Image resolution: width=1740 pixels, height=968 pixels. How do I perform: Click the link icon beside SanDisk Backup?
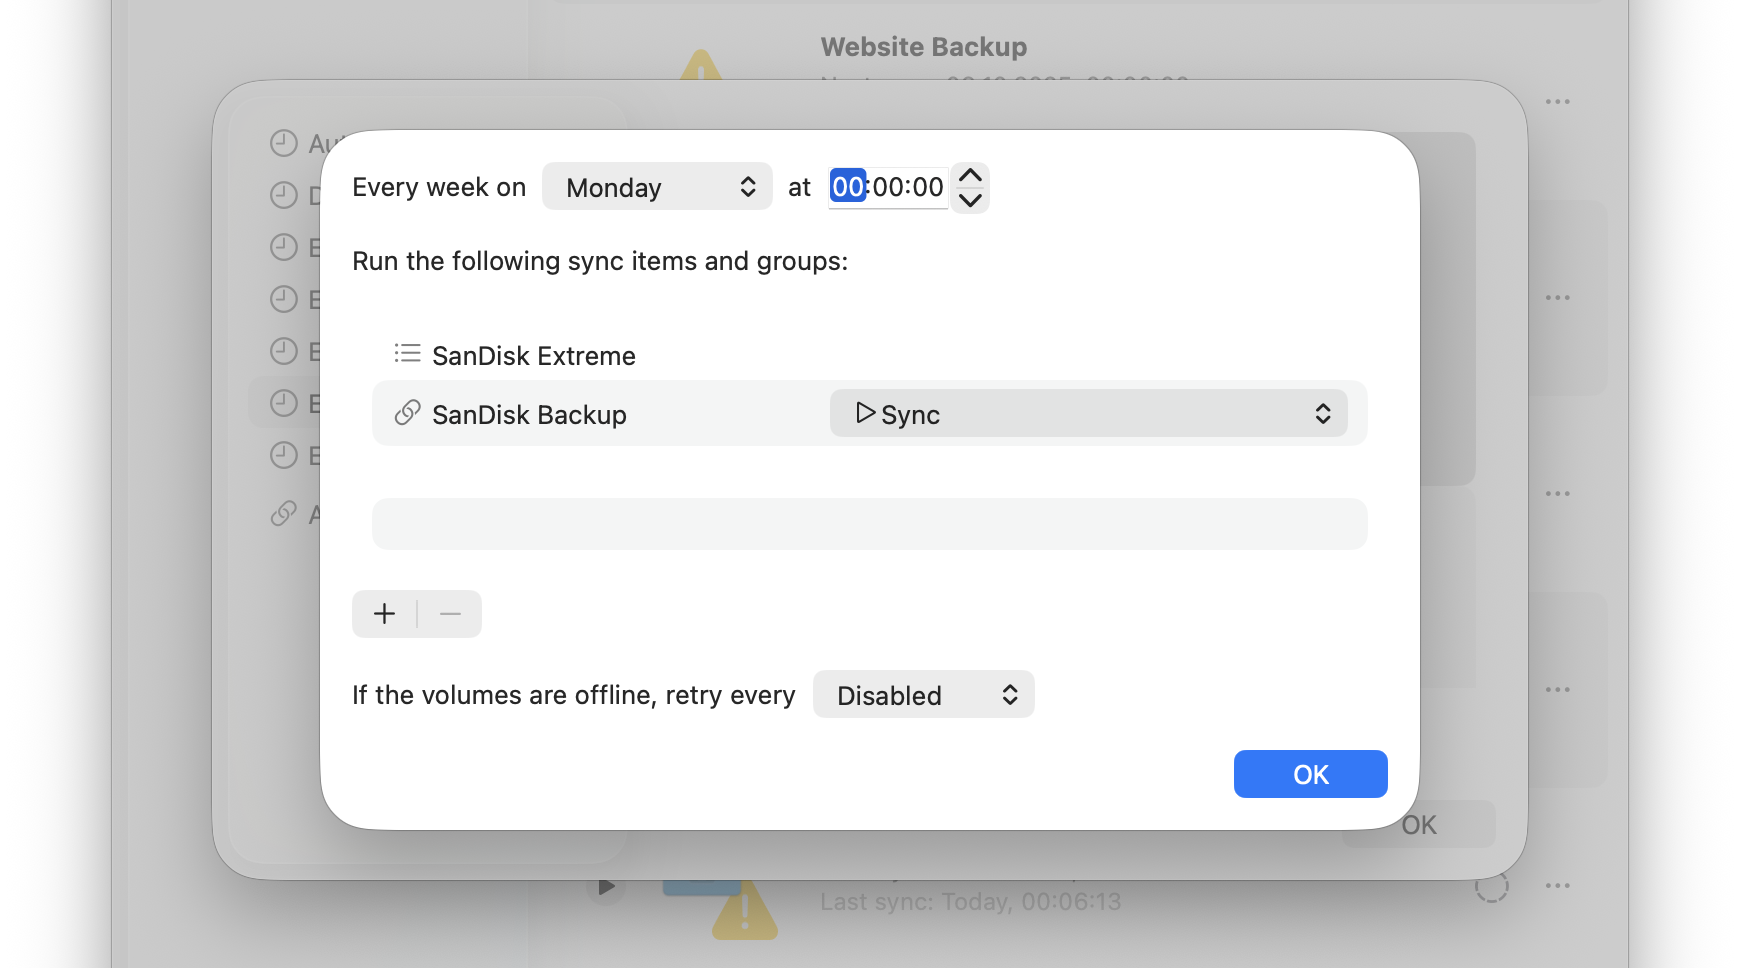coord(407,413)
